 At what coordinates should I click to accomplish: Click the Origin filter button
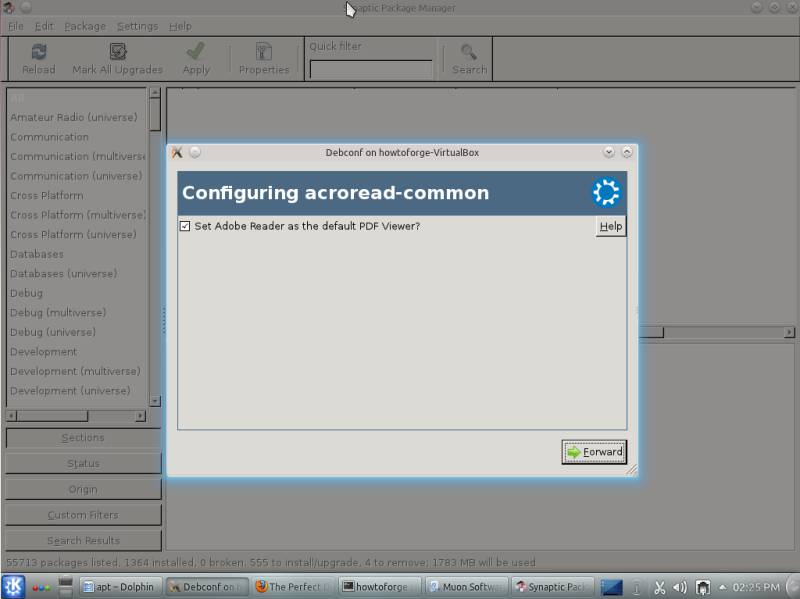click(x=83, y=489)
